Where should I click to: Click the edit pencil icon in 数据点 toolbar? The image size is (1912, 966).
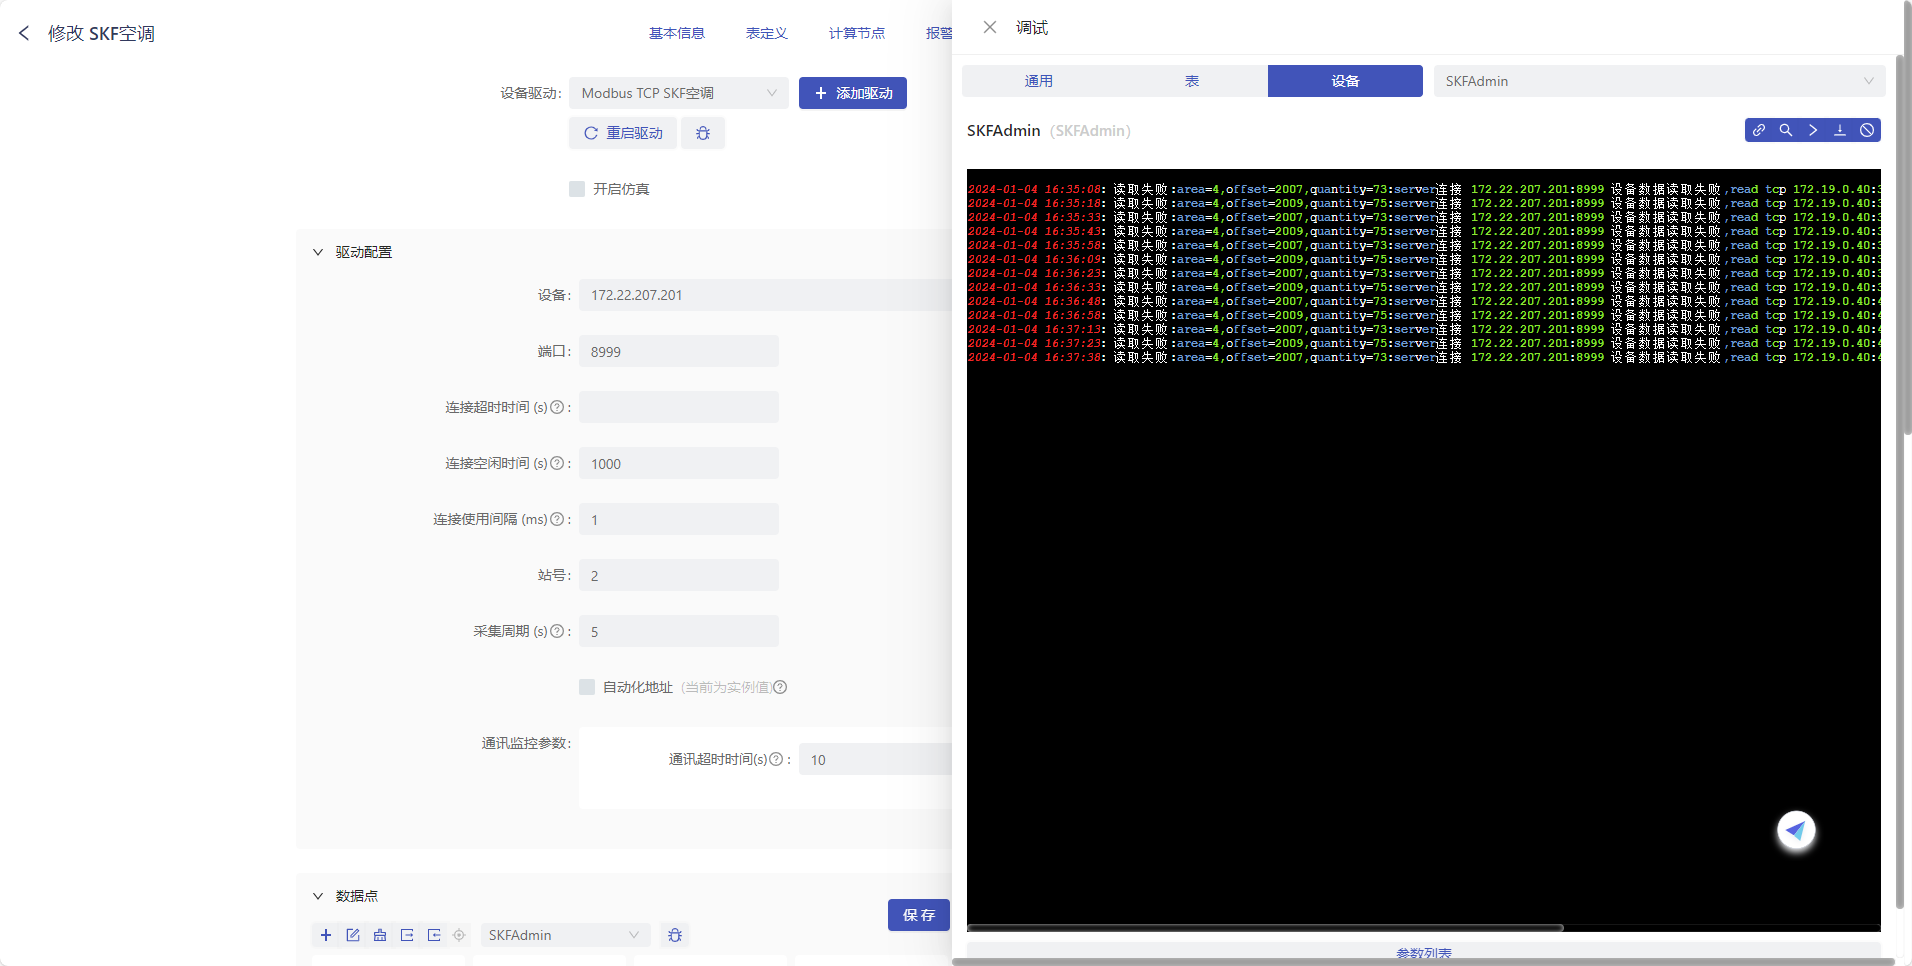coord(353,935)
